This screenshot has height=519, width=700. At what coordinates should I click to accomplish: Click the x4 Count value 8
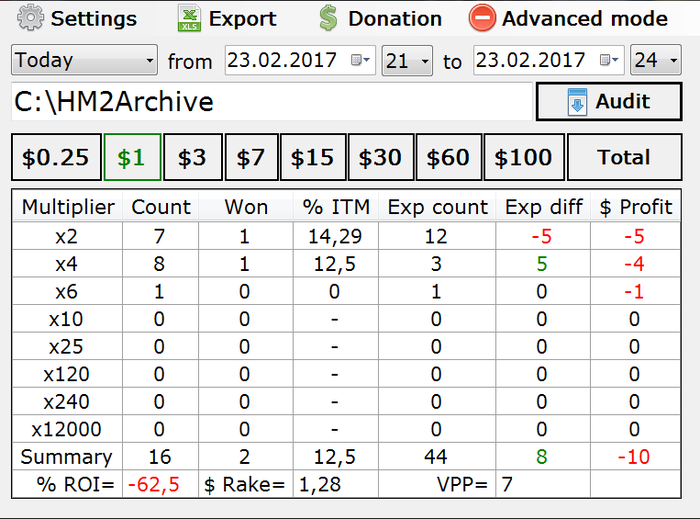pyautogui.click(x=159, y=264)
